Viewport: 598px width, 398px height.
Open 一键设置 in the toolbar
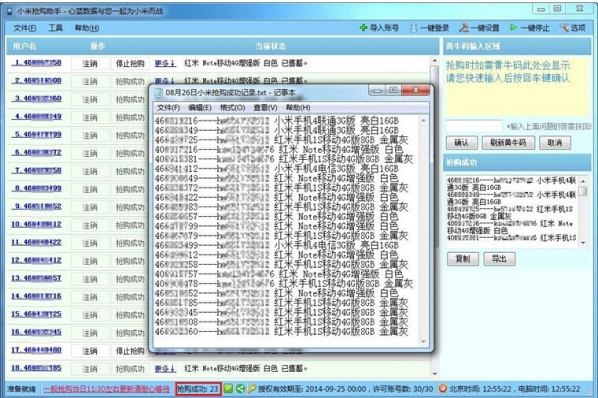click(x=479, y=28)
